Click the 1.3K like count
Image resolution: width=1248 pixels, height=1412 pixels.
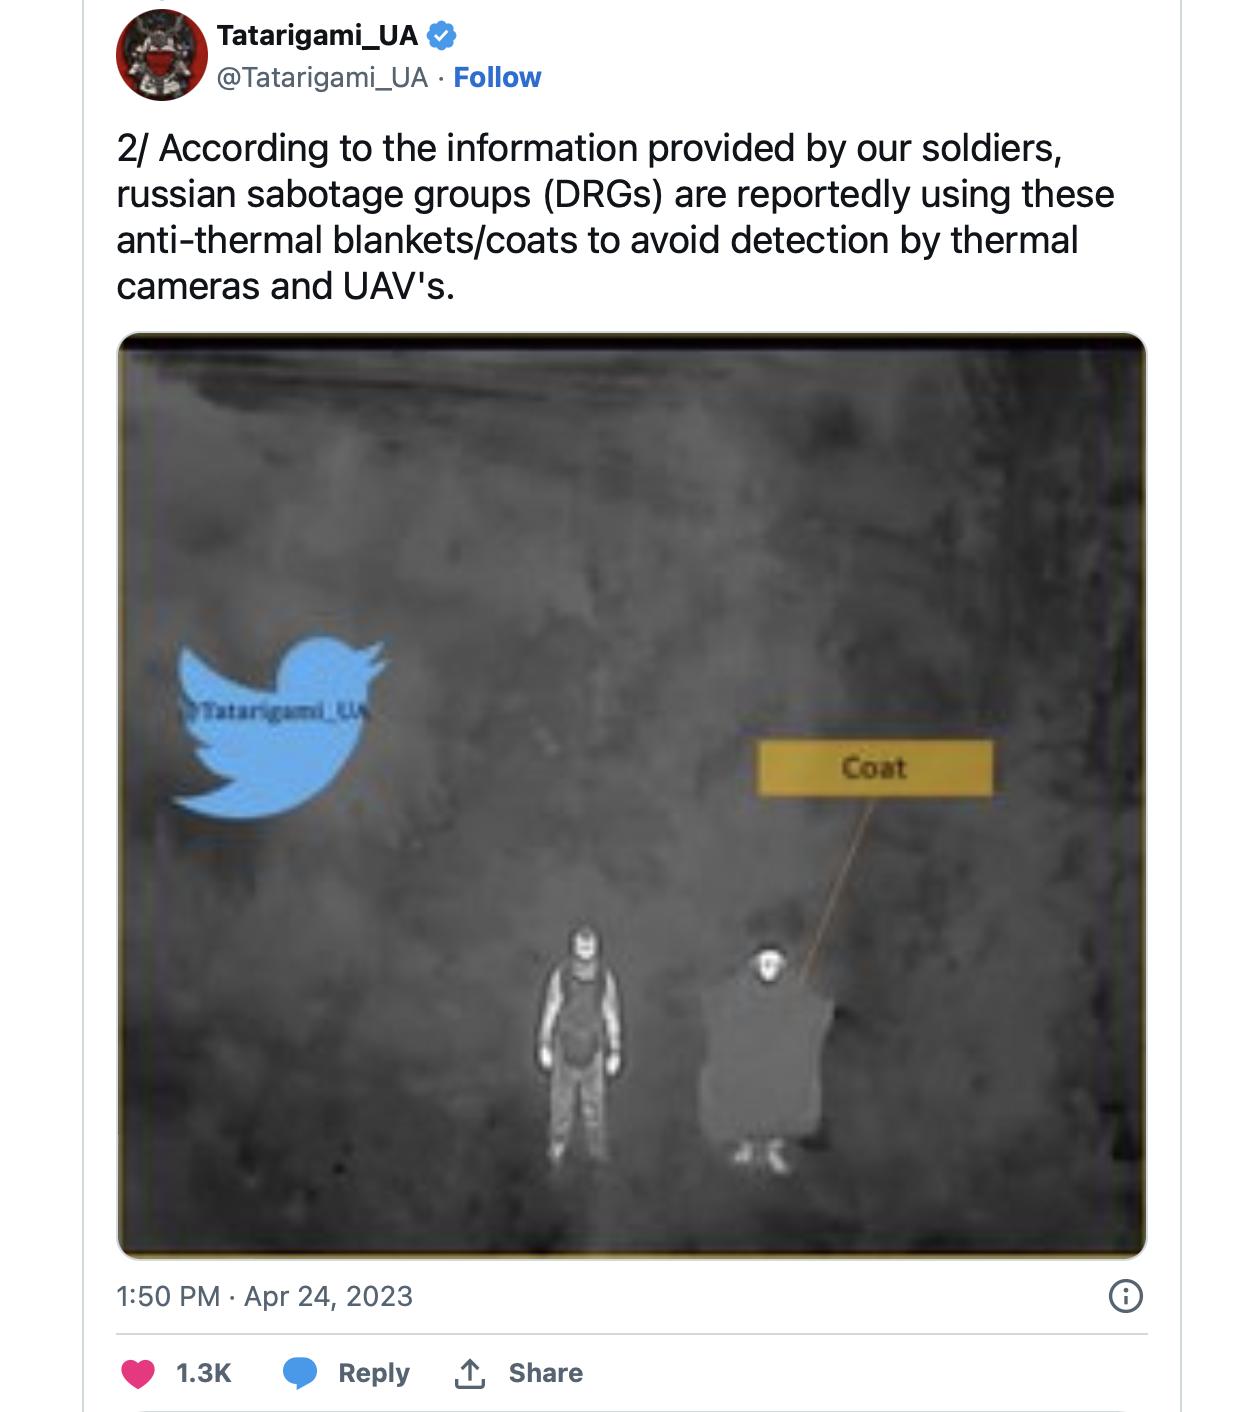point(204,1373)
